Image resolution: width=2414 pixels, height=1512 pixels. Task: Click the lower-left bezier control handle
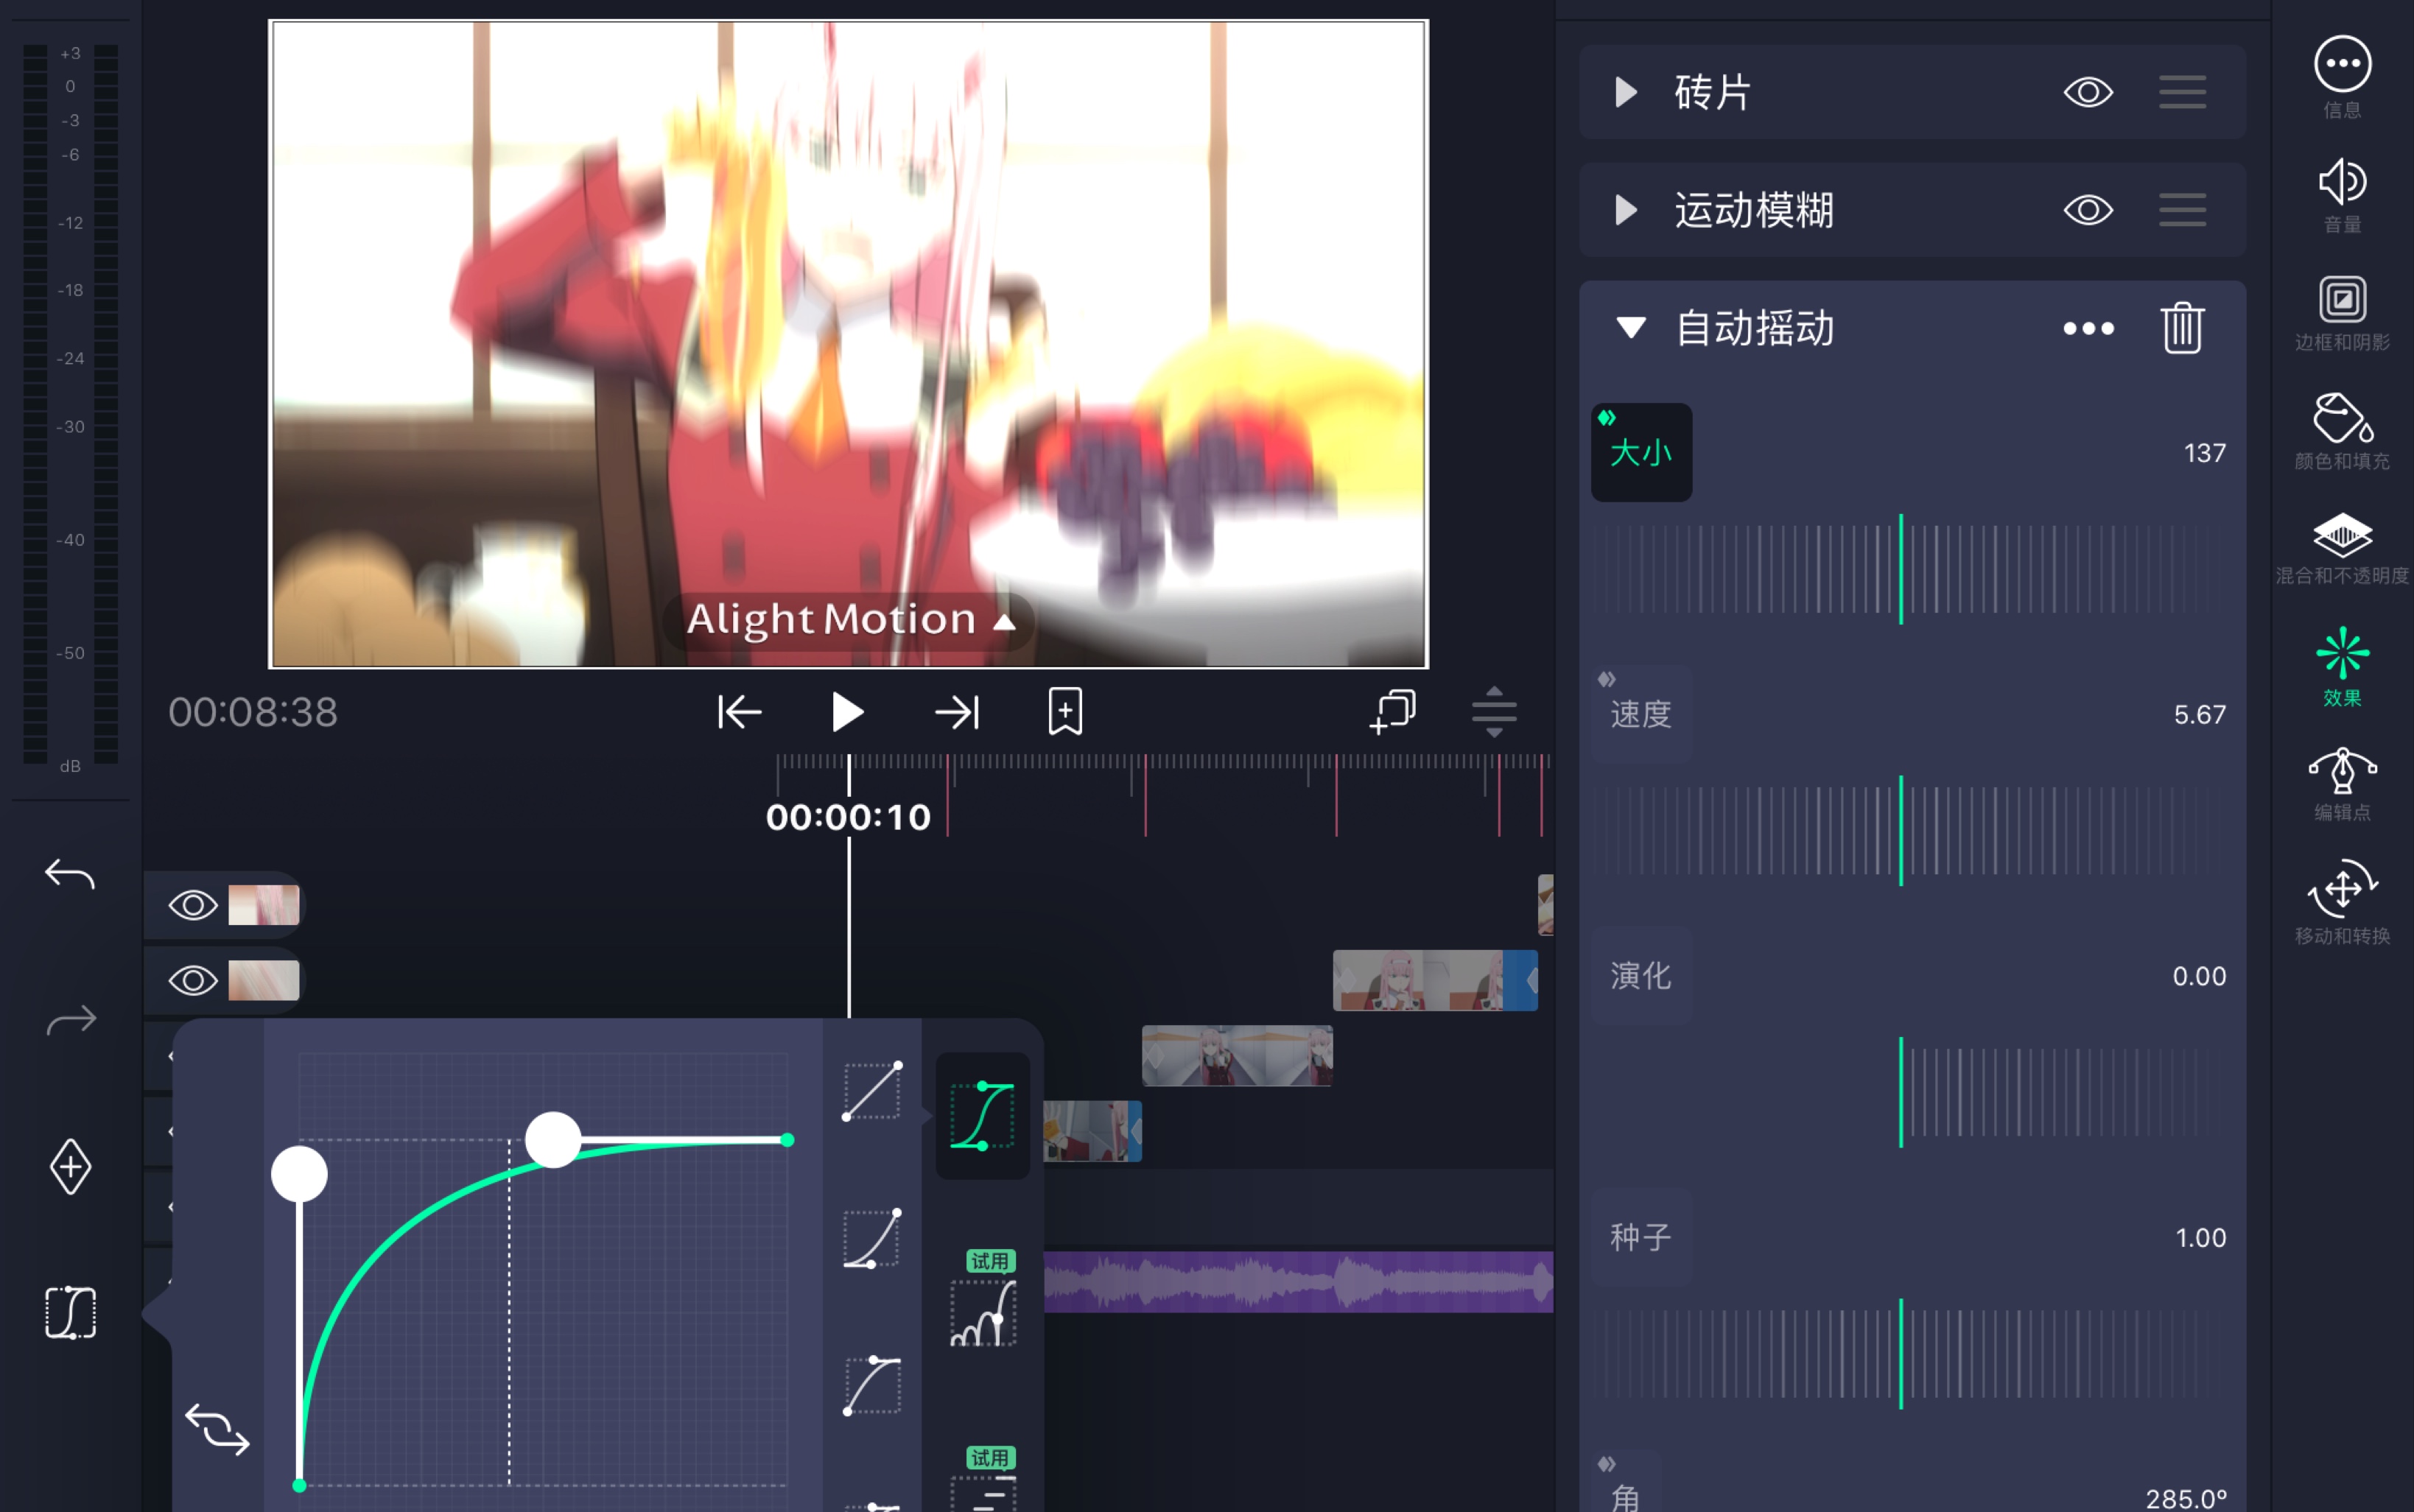(x=299, y=1174)
